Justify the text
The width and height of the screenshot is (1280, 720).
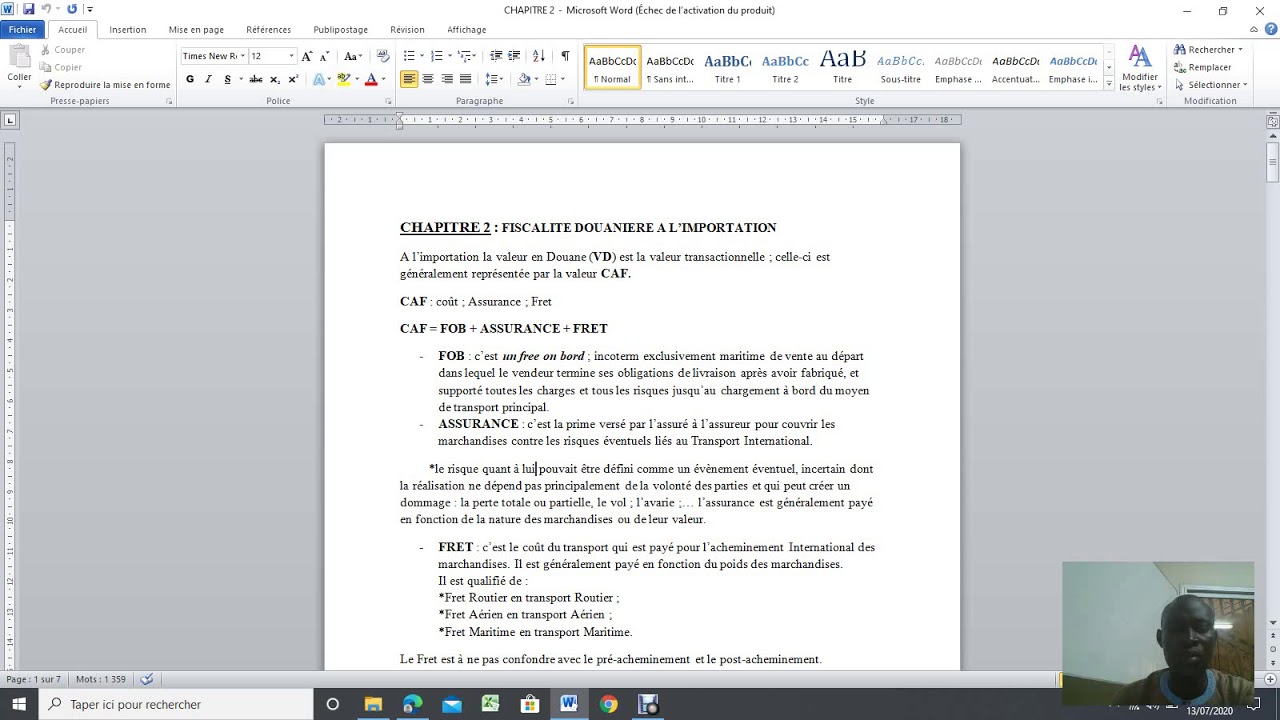pyautogui.click(x=465, y=79)
